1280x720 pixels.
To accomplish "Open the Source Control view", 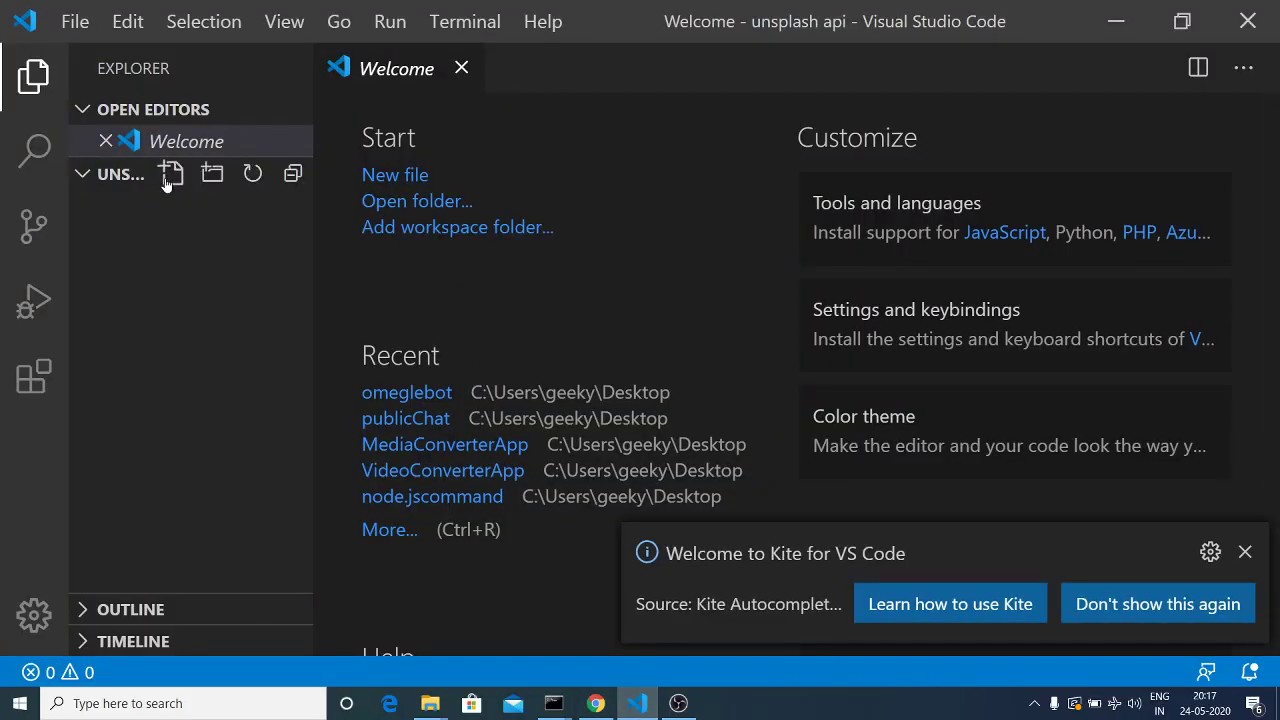I will pos(34,226).
